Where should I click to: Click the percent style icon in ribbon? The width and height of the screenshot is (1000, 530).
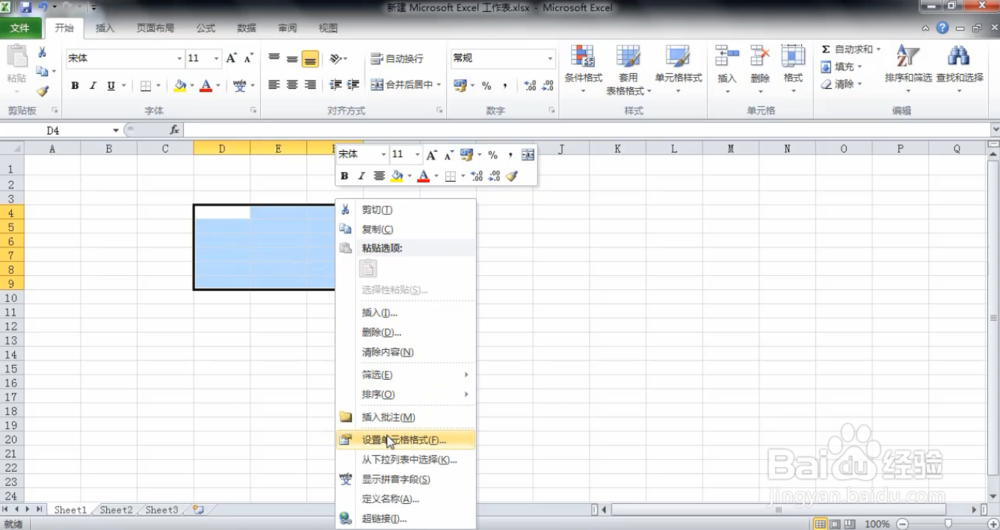(487, 85)
